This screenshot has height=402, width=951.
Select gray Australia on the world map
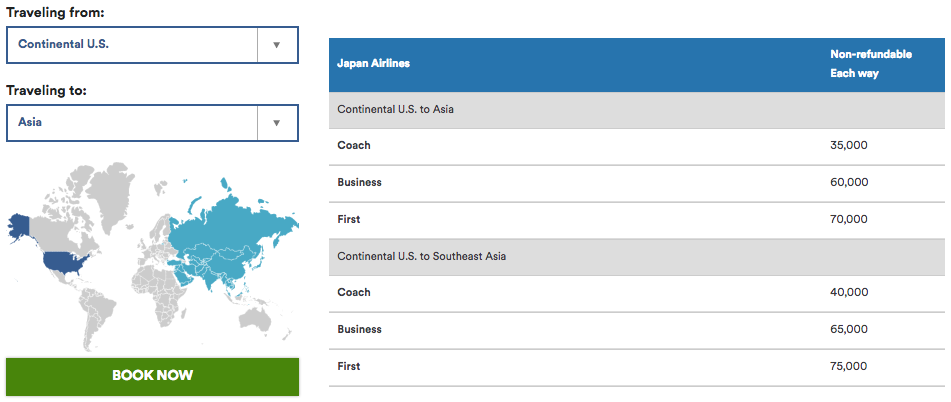[x=260, y=318]
